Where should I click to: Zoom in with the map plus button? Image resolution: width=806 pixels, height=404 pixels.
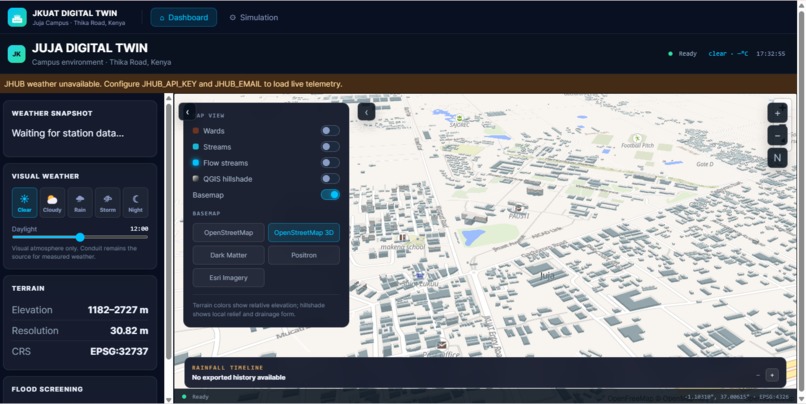coord(777,113)
